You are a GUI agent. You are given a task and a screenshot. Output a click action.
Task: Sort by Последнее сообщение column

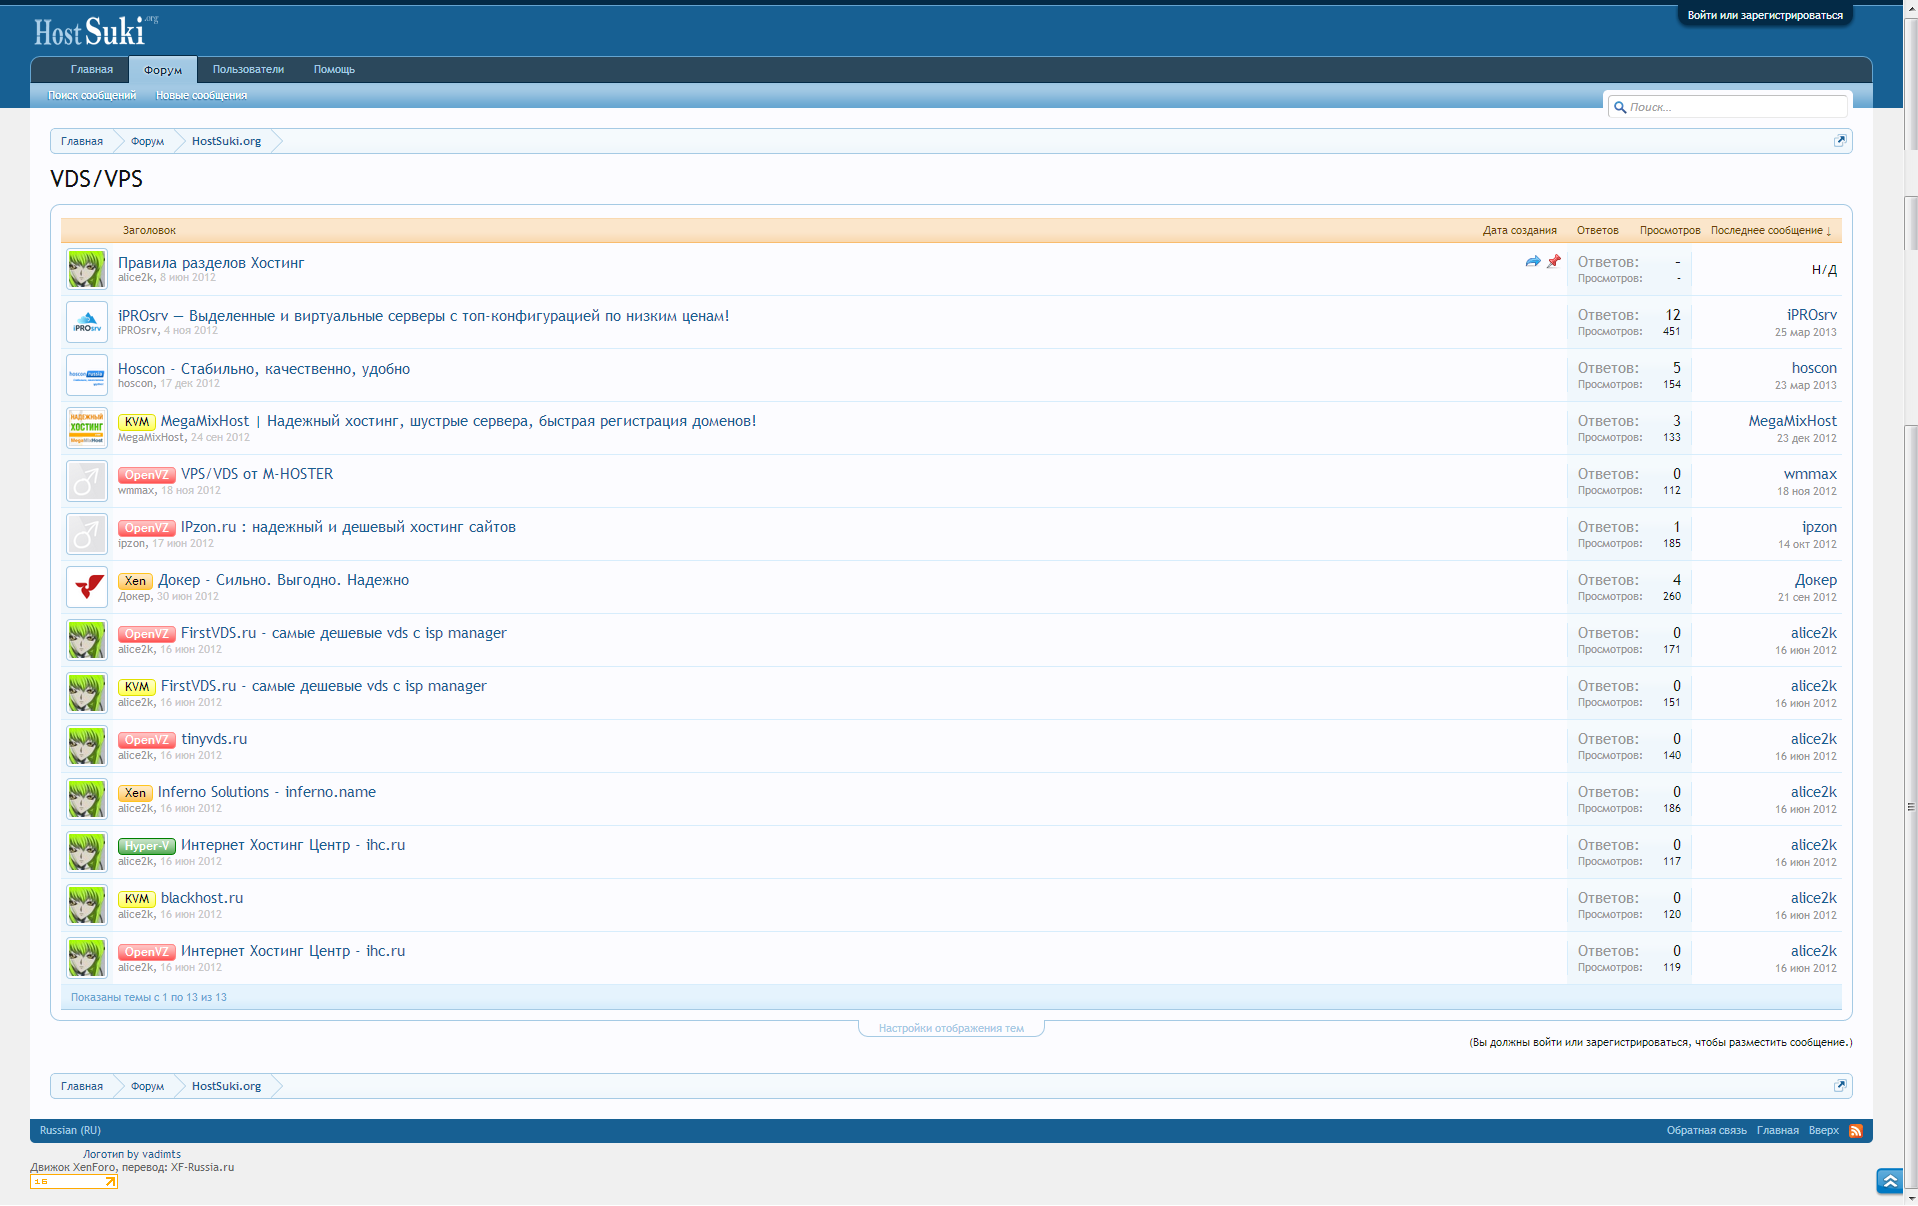click(x=1770, y=230)
